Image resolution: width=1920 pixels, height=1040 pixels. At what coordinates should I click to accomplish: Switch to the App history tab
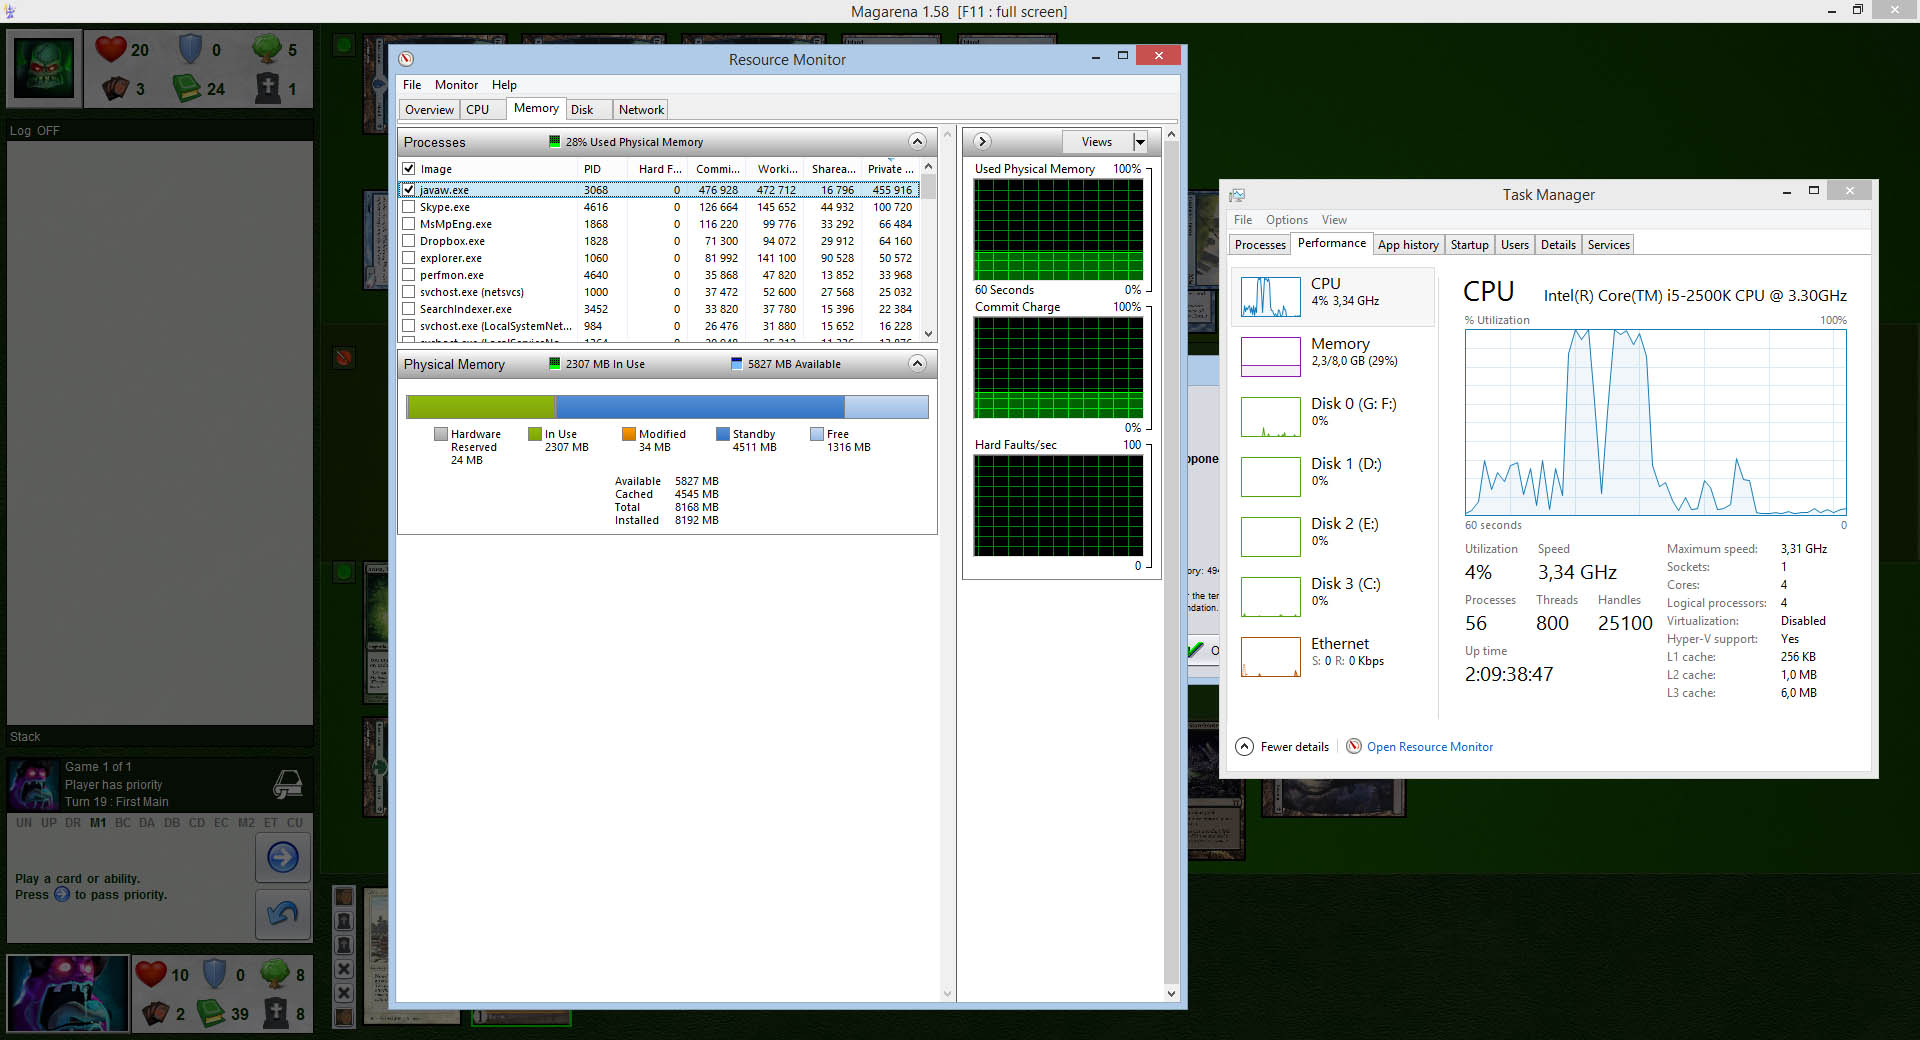pos(1407,245)
